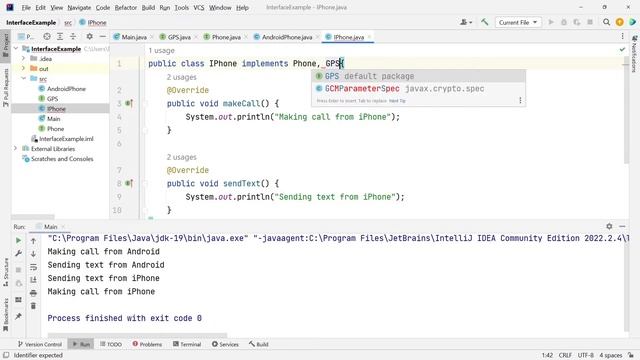
Task: Click Down the stack trace arrow
Action: [33, 253]
